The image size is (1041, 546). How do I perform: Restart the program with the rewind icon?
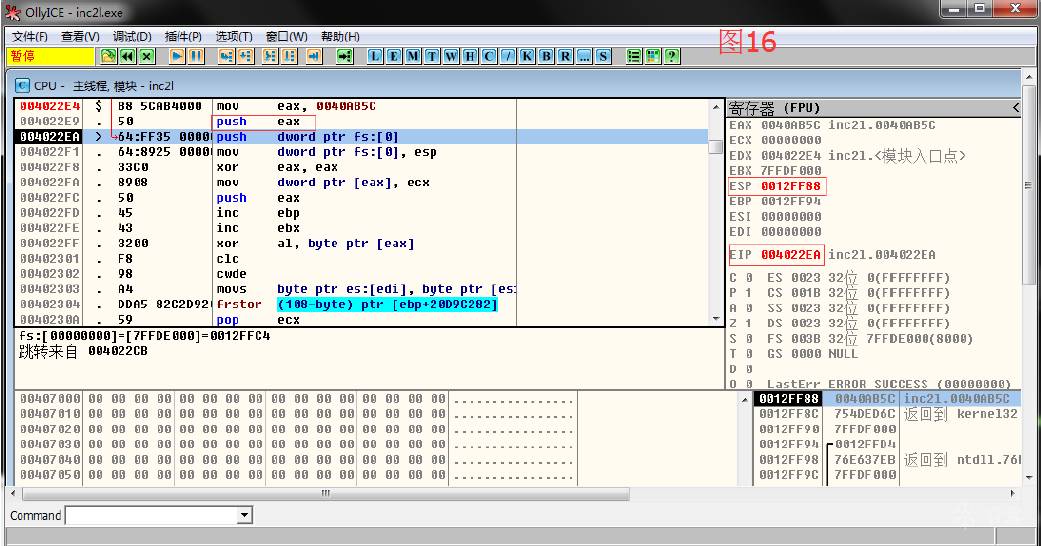tap(127, 56)
